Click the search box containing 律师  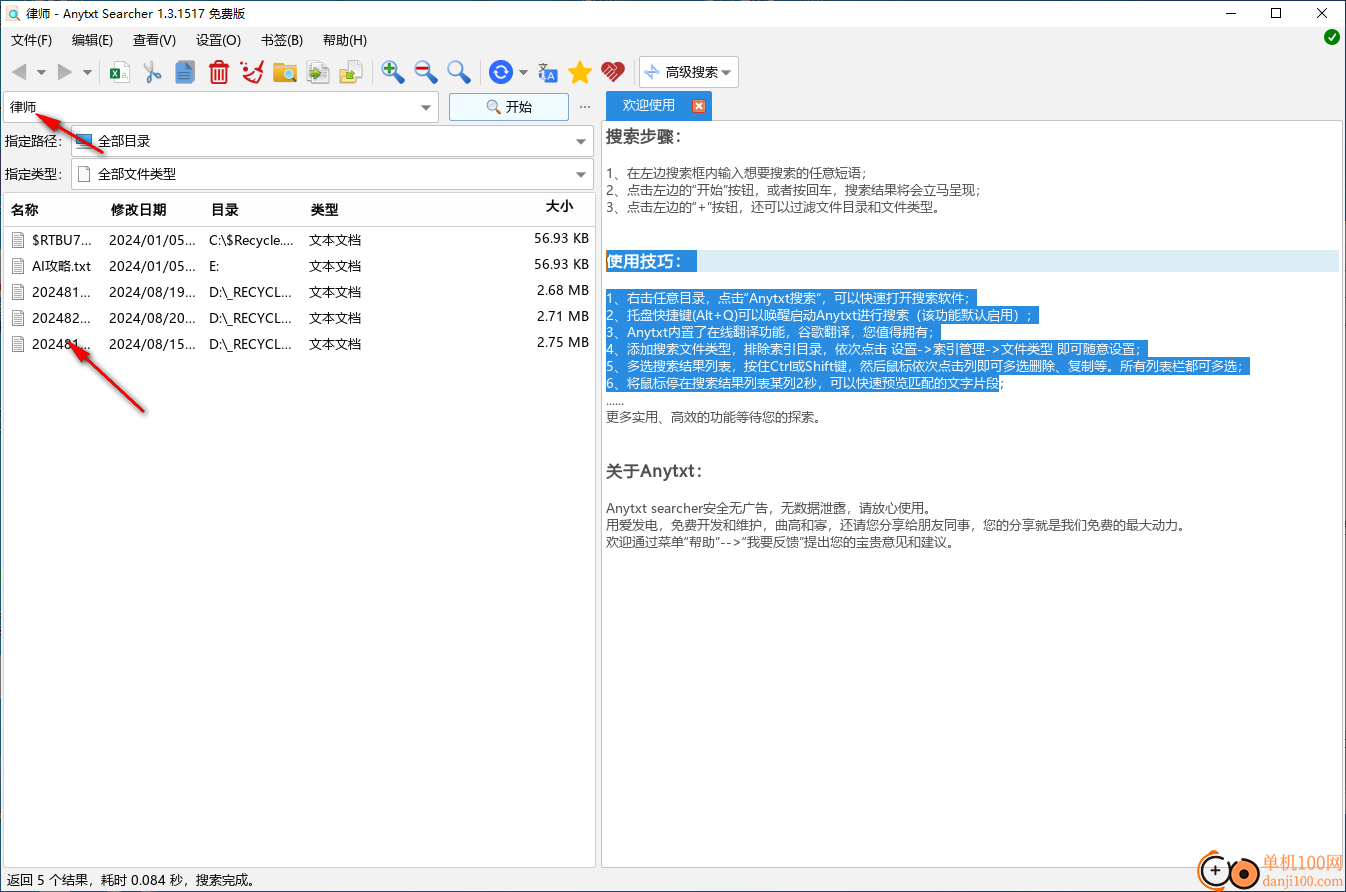pyautogui.click(x=210, y=107)
